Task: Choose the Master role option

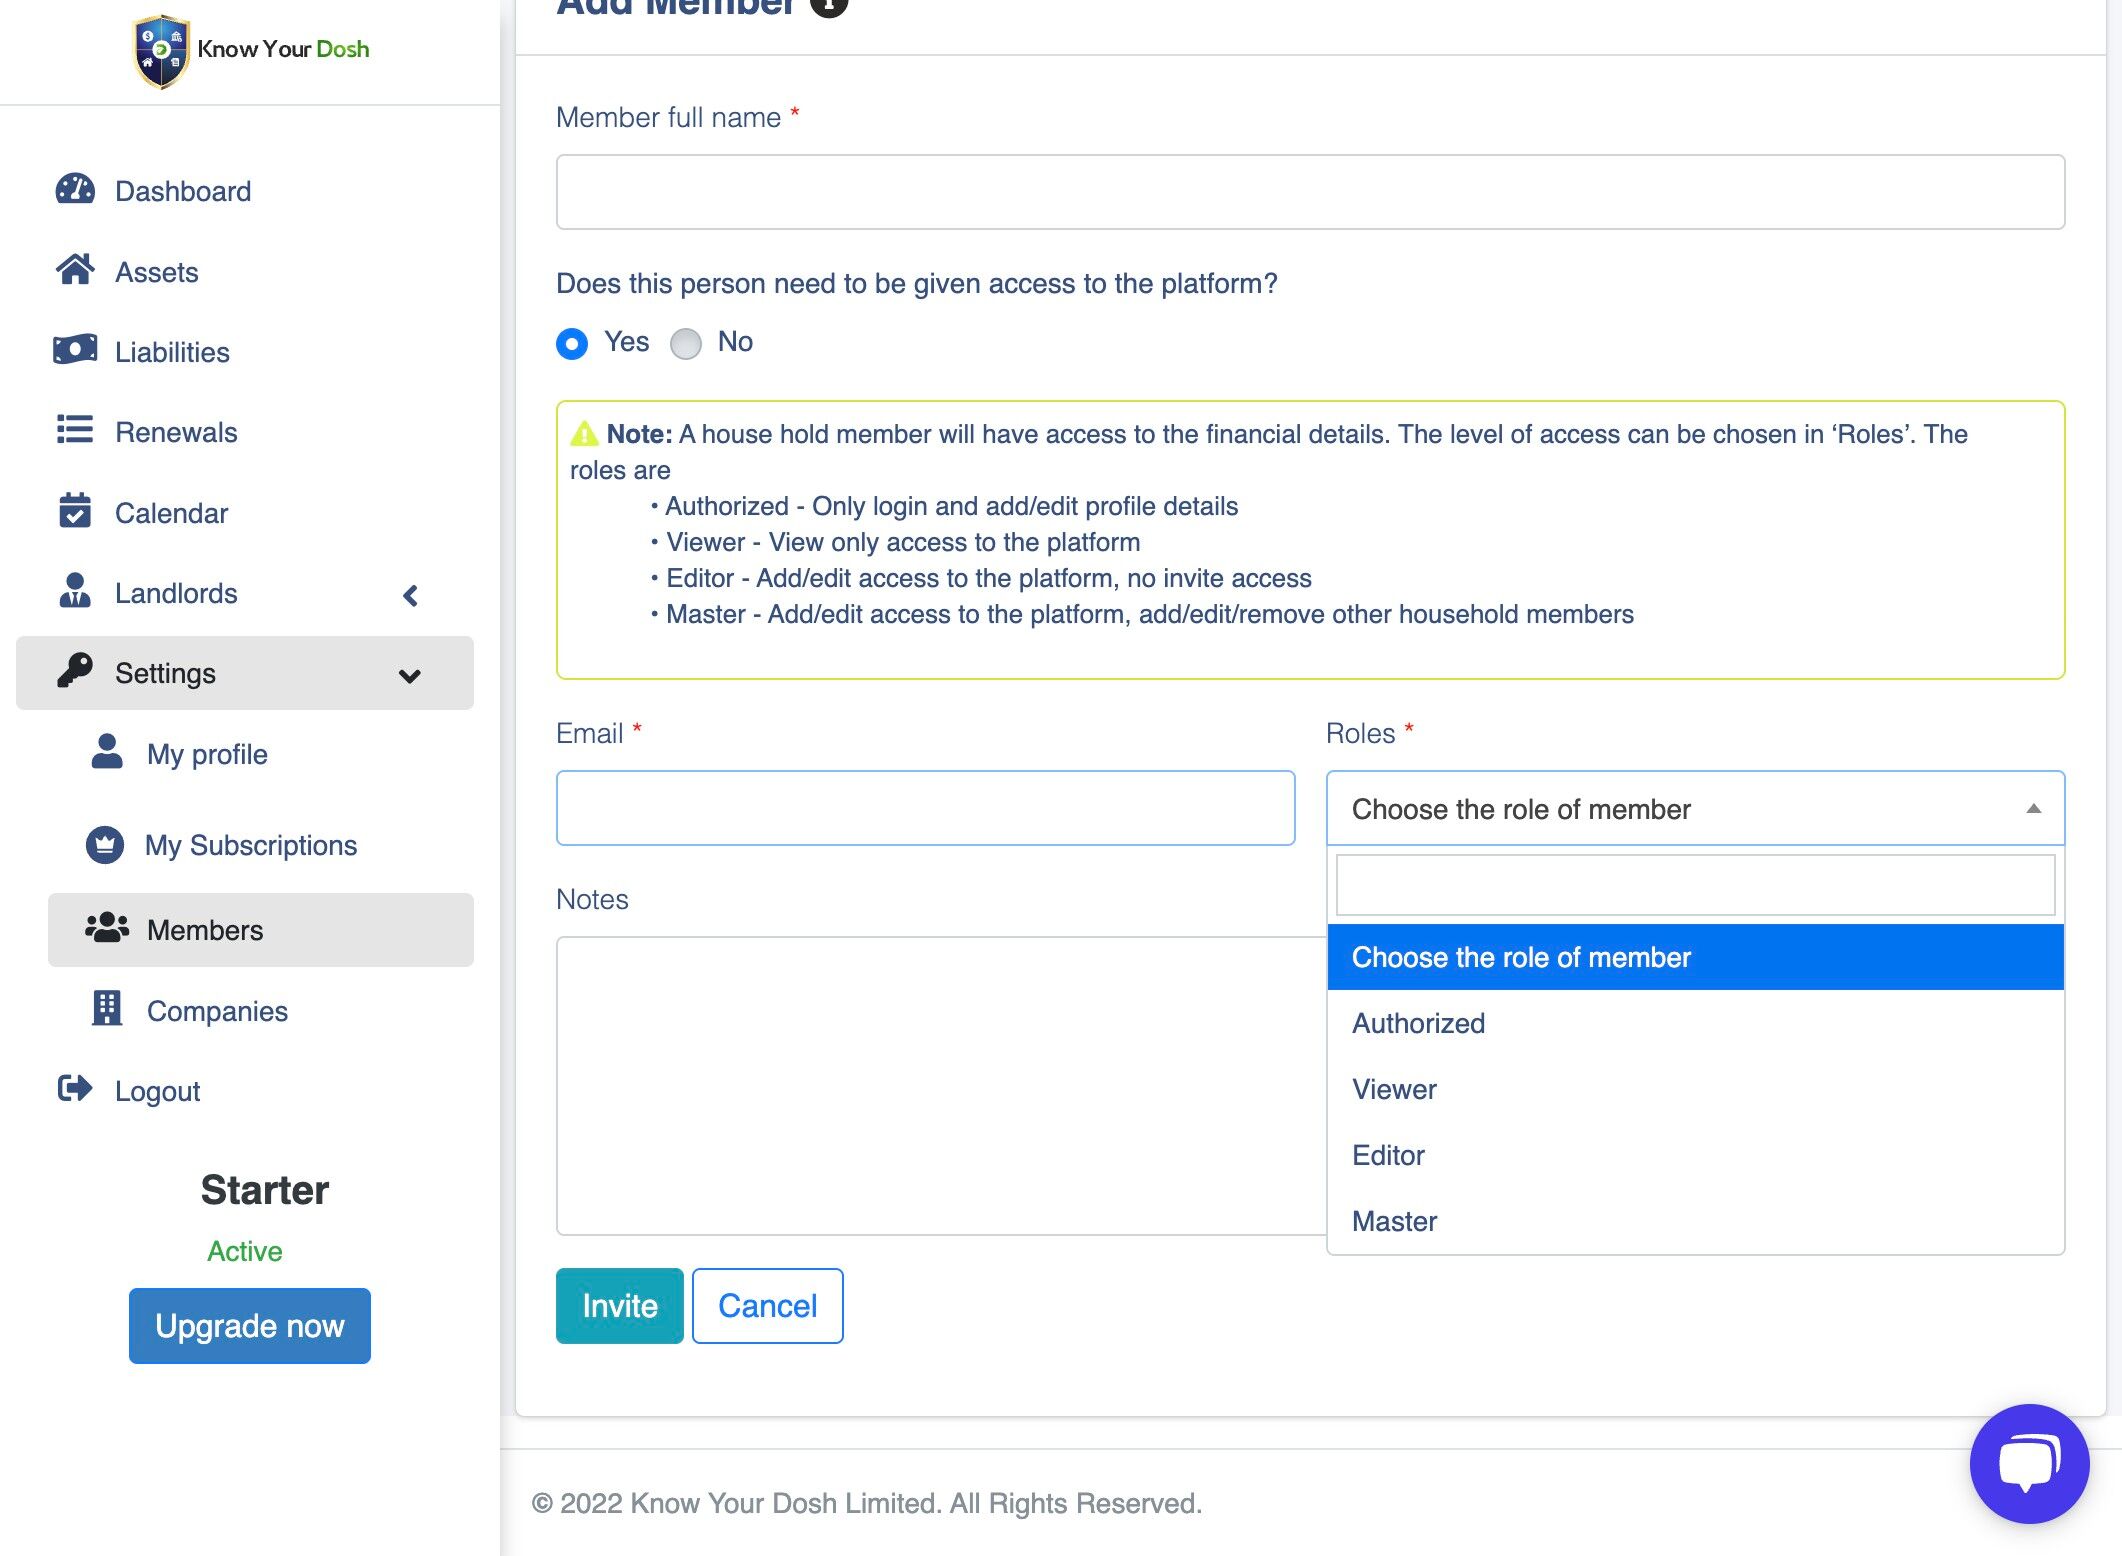Action: 1394,1221
